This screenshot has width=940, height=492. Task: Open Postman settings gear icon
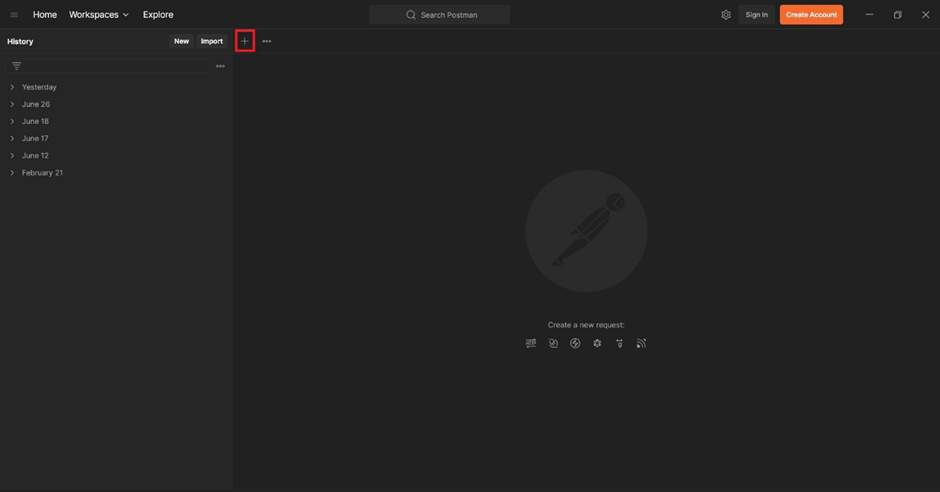(726, 15)
